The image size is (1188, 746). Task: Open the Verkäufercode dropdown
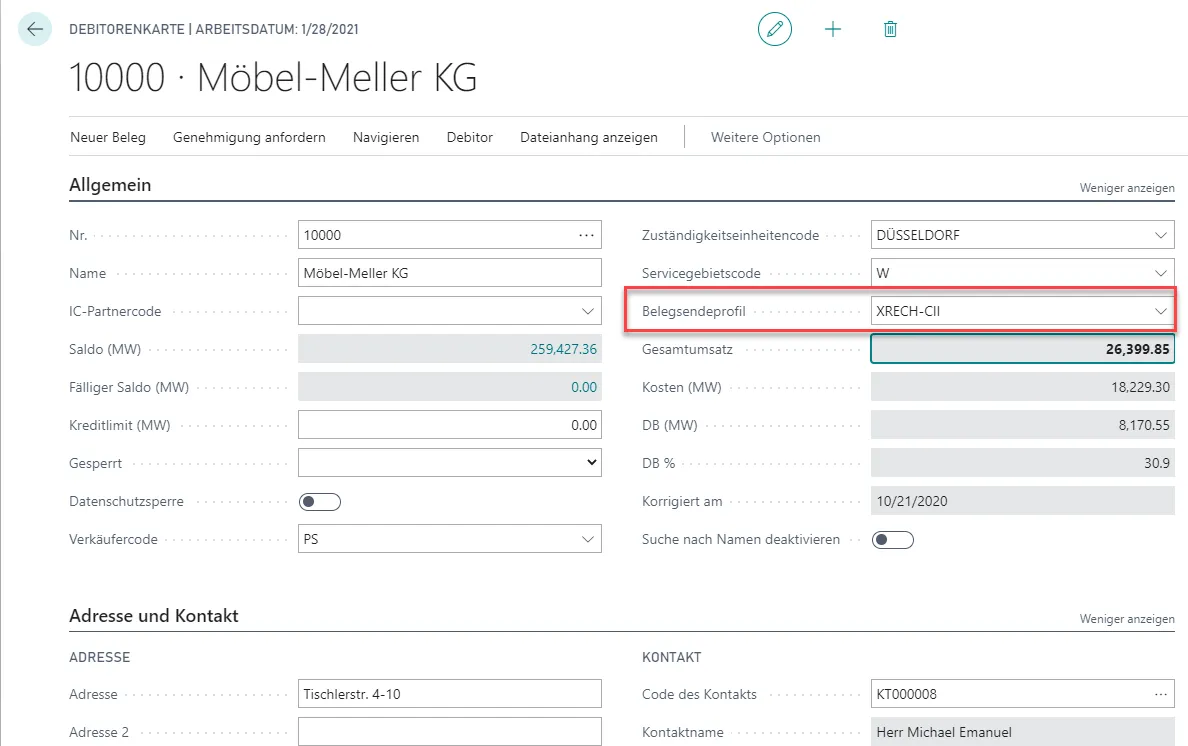pos(587,540)
